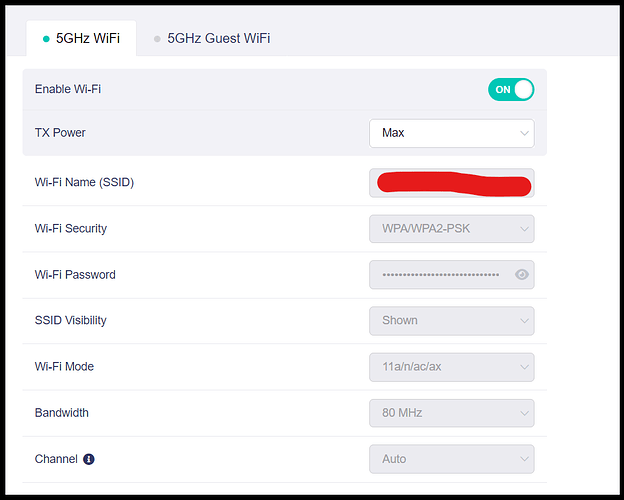624x500 pixels.
Task: Expand the Bandwidth 80 MHz dropdown
Action: coord(452,413)
